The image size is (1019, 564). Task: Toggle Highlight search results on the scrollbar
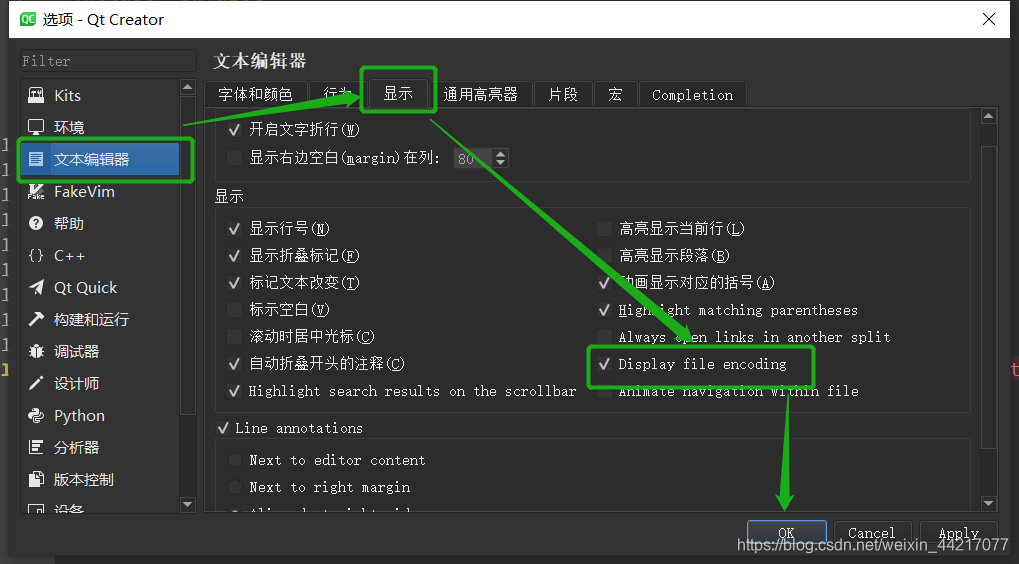point(235,391)
